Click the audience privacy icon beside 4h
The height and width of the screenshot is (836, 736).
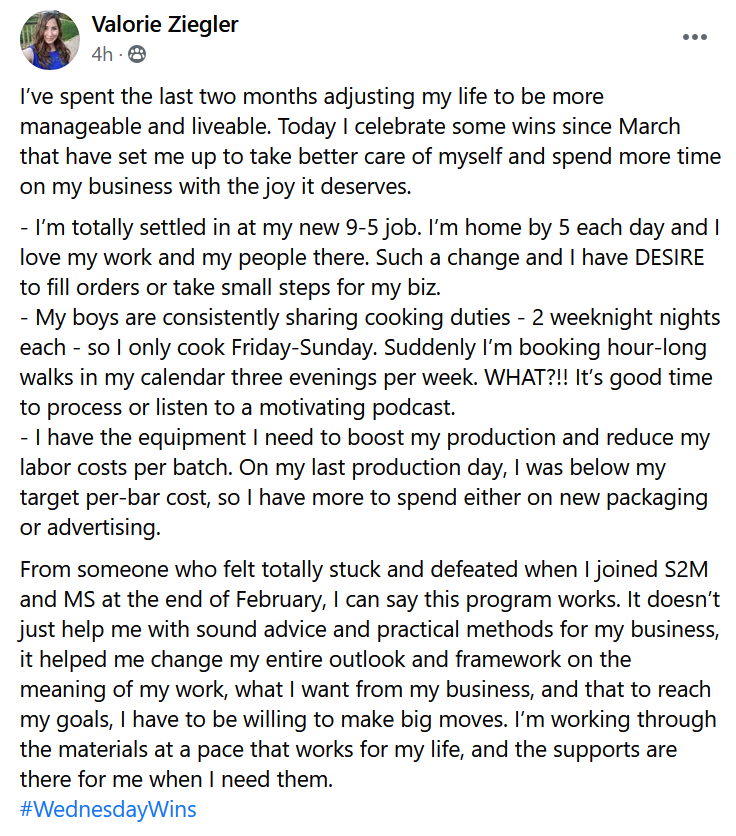click(x=137, y=55)
